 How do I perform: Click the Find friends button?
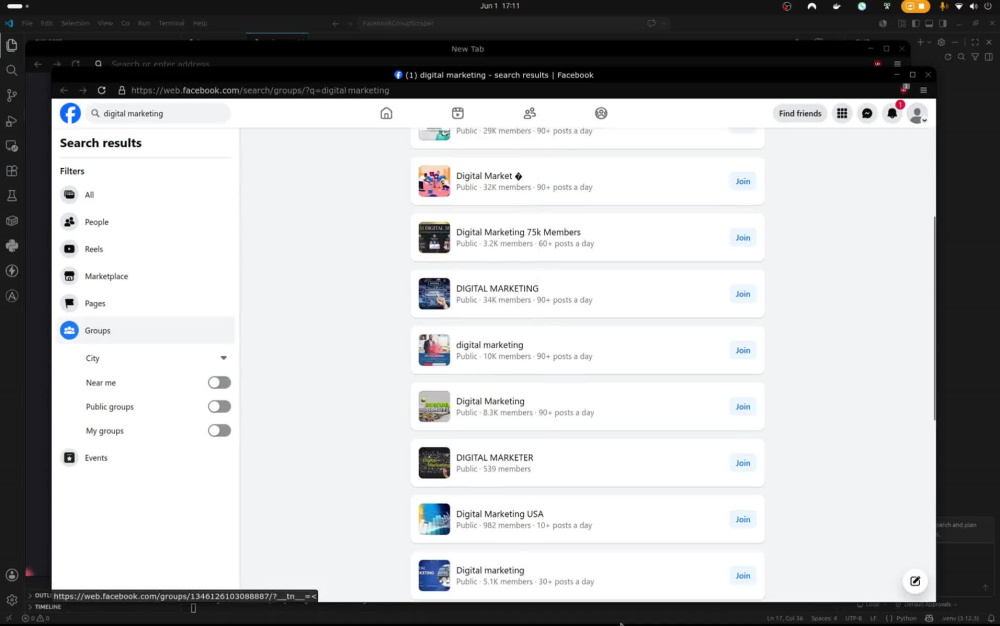pos(800,113)
